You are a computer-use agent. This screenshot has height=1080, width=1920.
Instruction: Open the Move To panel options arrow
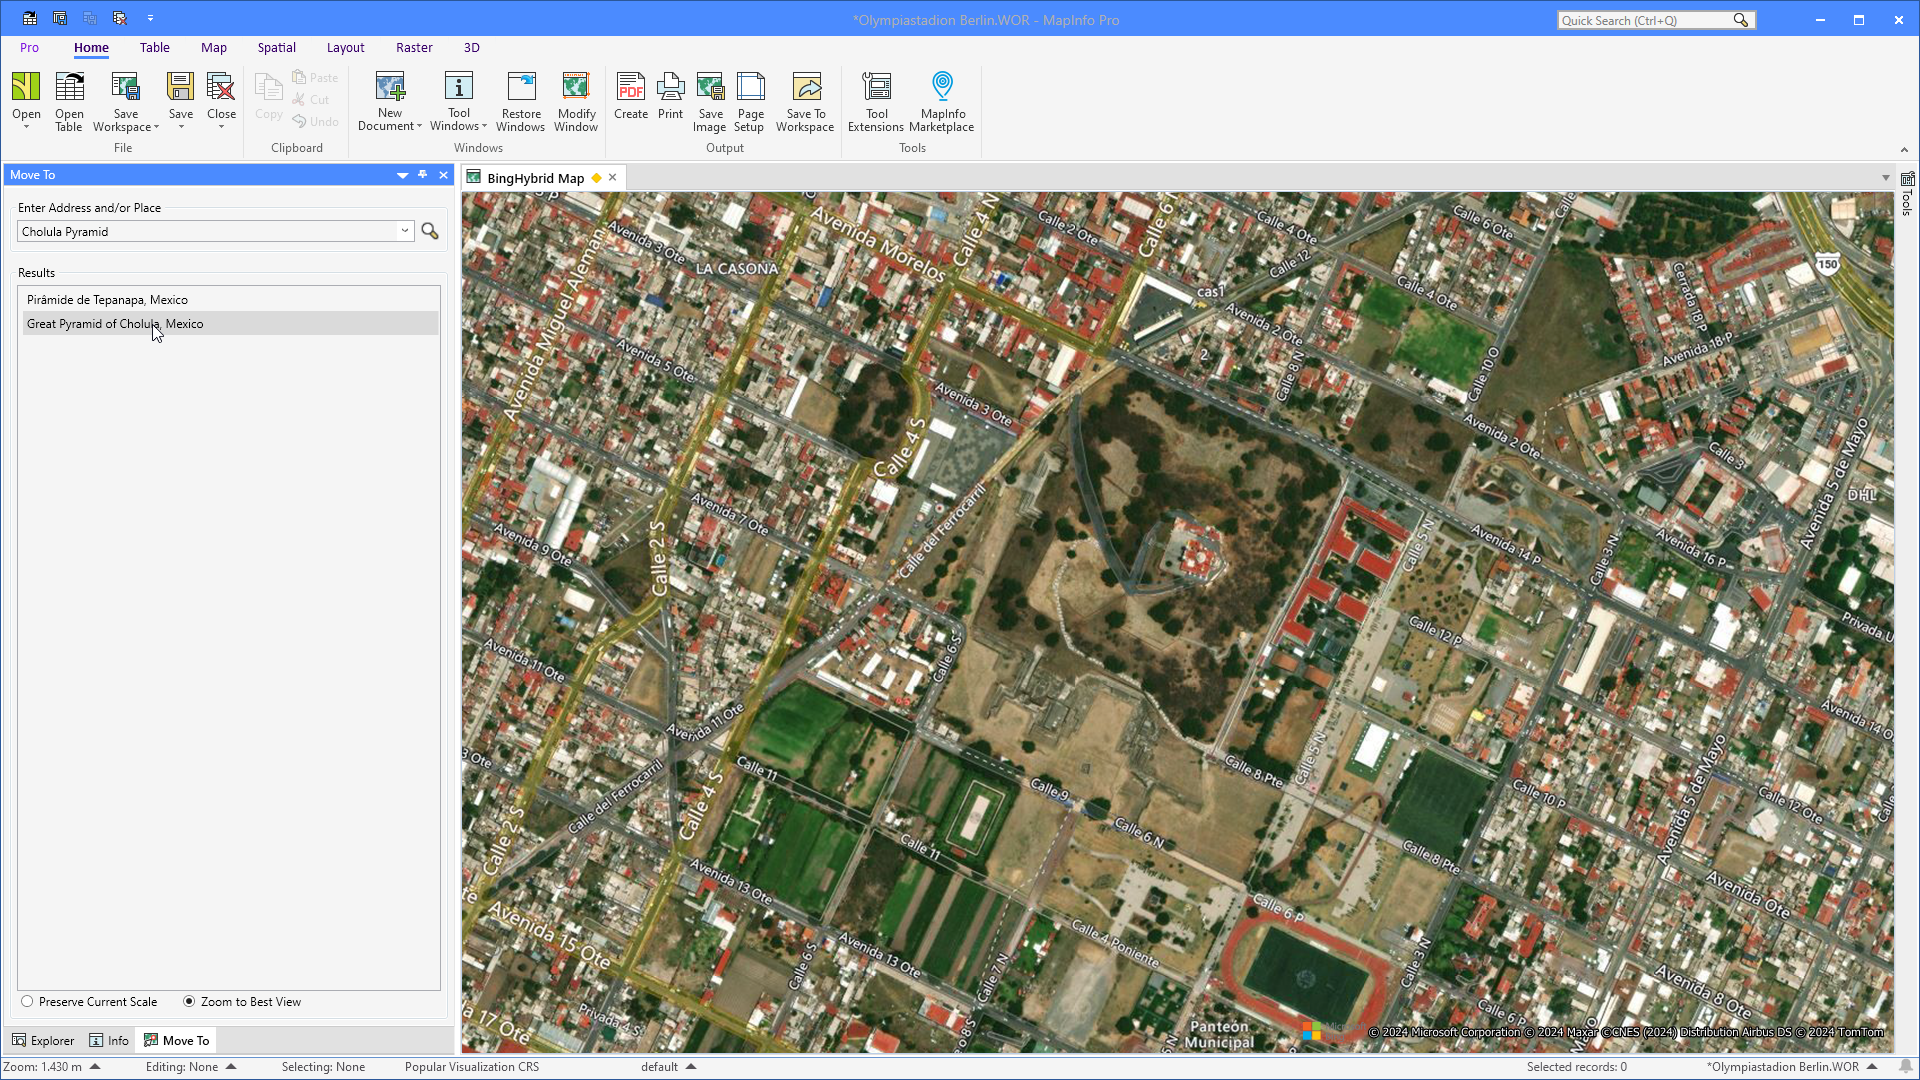(x=402, y=175)
